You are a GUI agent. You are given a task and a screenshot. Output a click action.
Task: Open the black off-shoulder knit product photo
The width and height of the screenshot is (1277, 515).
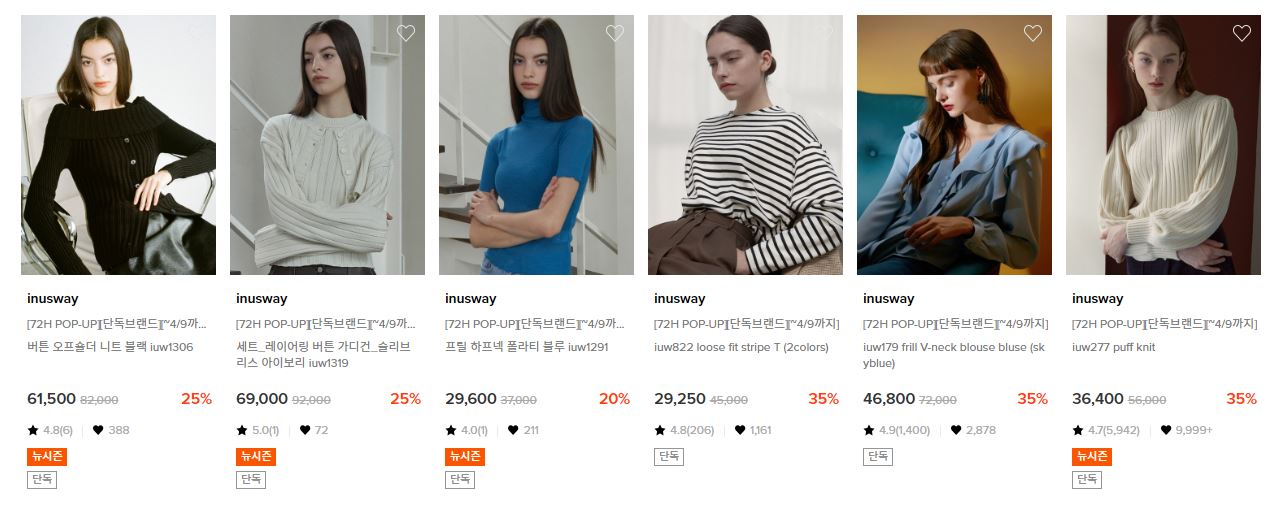tap(118, 145)
